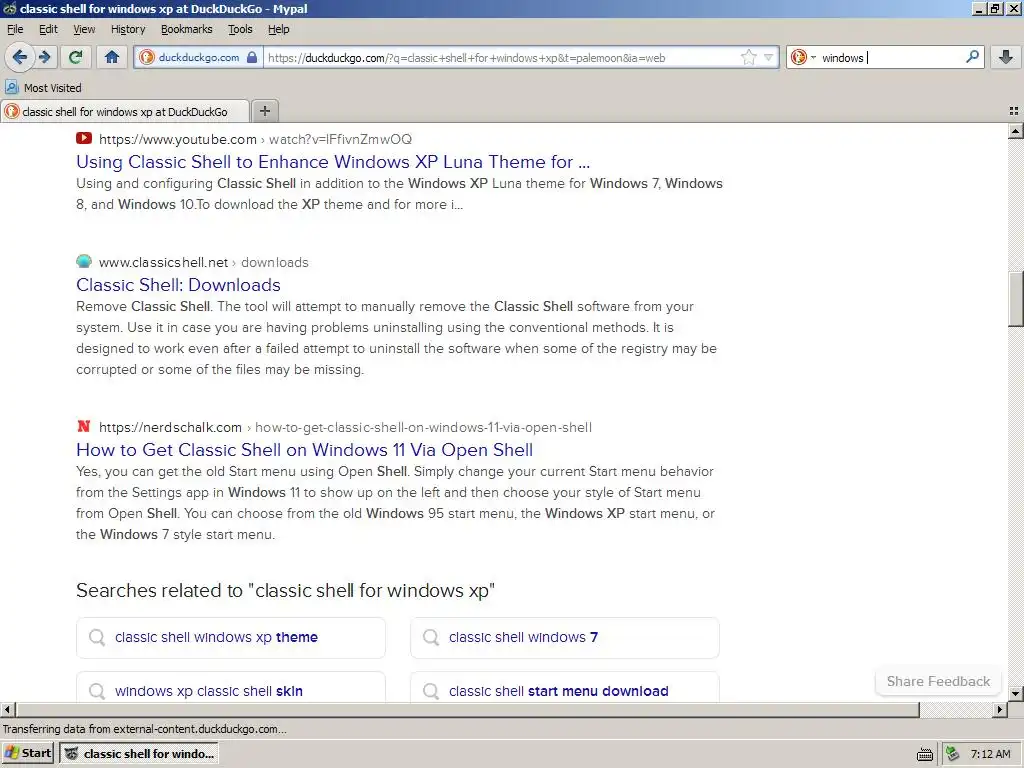Click the Nerdschalk N favicon

coord(84,426)
